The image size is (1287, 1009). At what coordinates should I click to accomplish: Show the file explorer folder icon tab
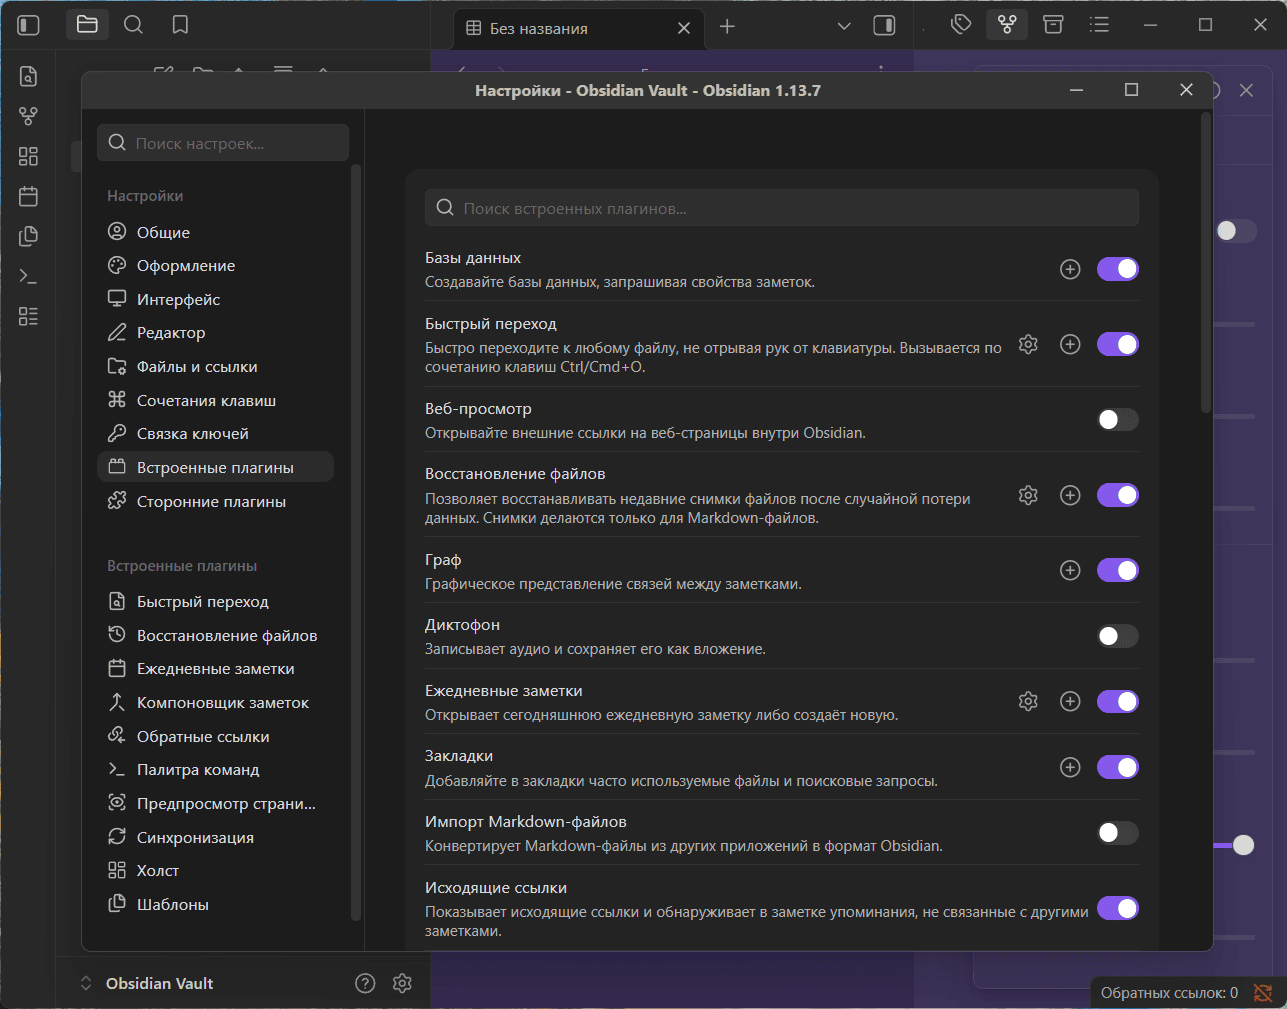pos(87,25)
